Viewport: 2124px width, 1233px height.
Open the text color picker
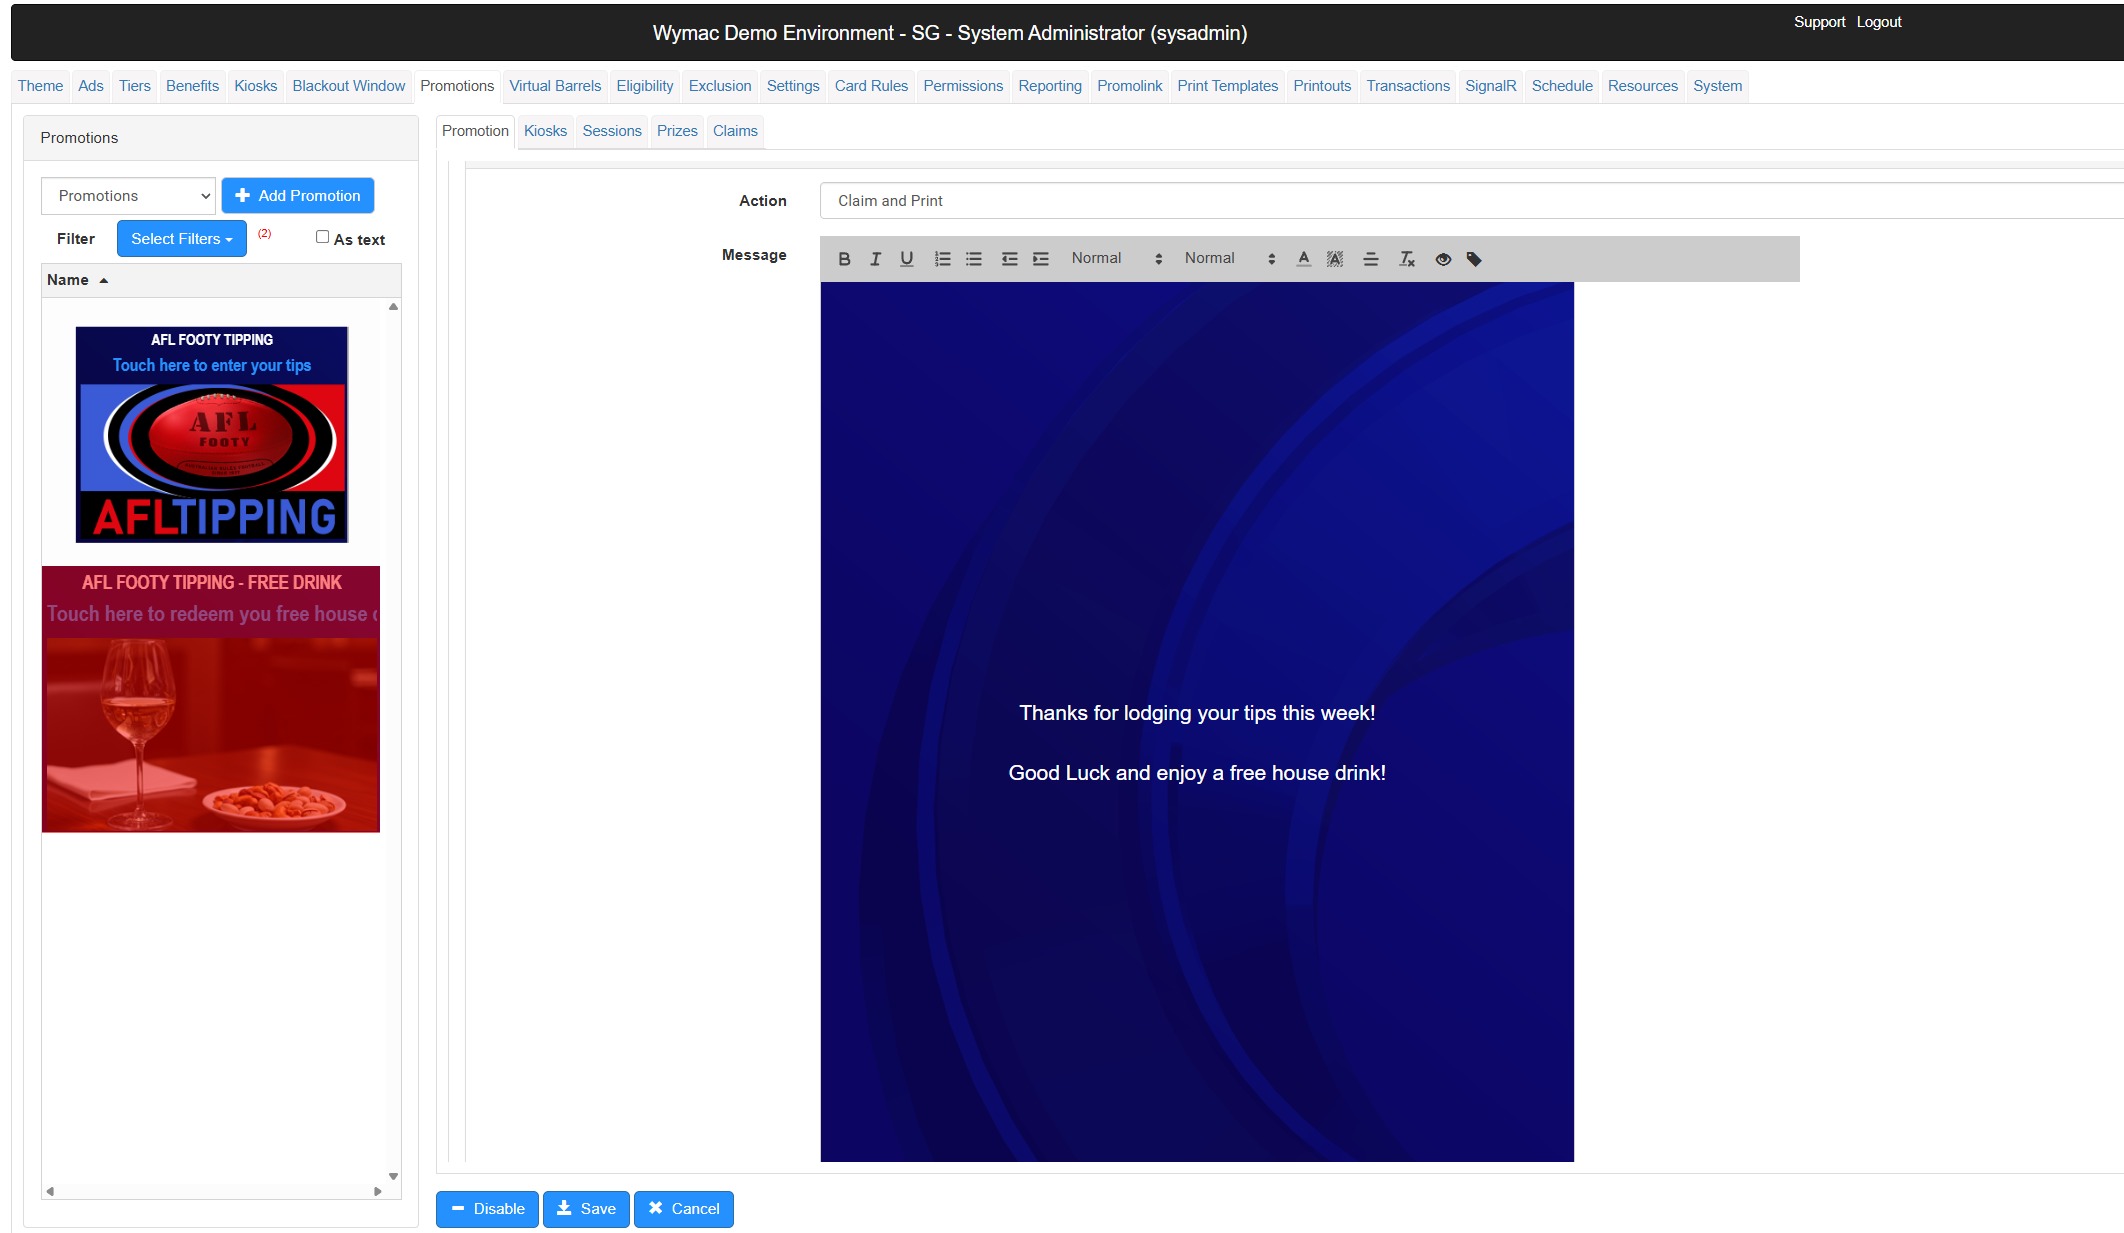[1303, 259]
